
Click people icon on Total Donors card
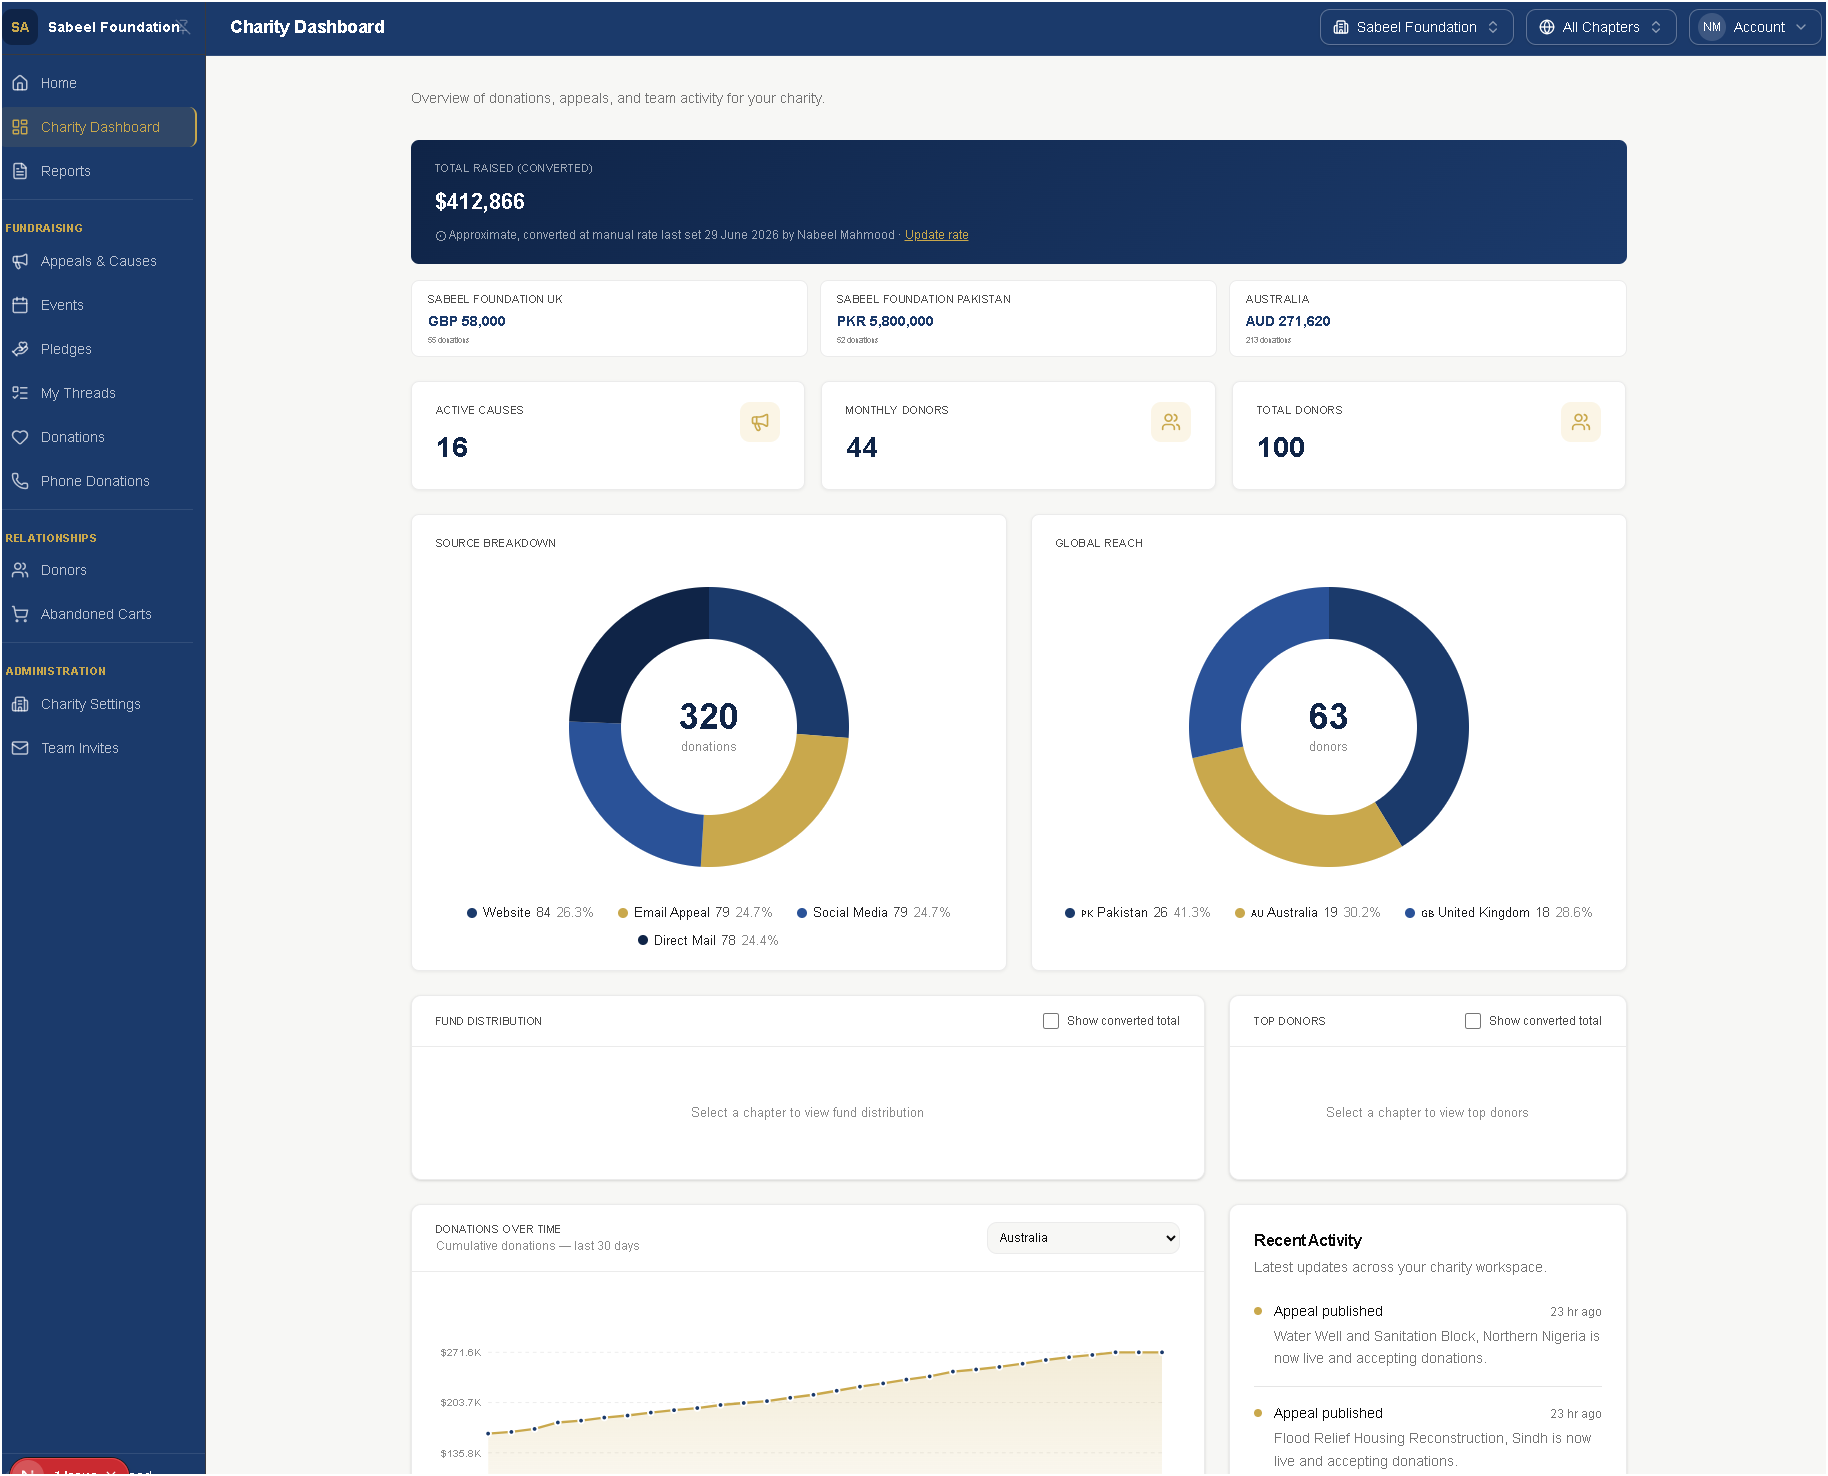(1581, 422)
